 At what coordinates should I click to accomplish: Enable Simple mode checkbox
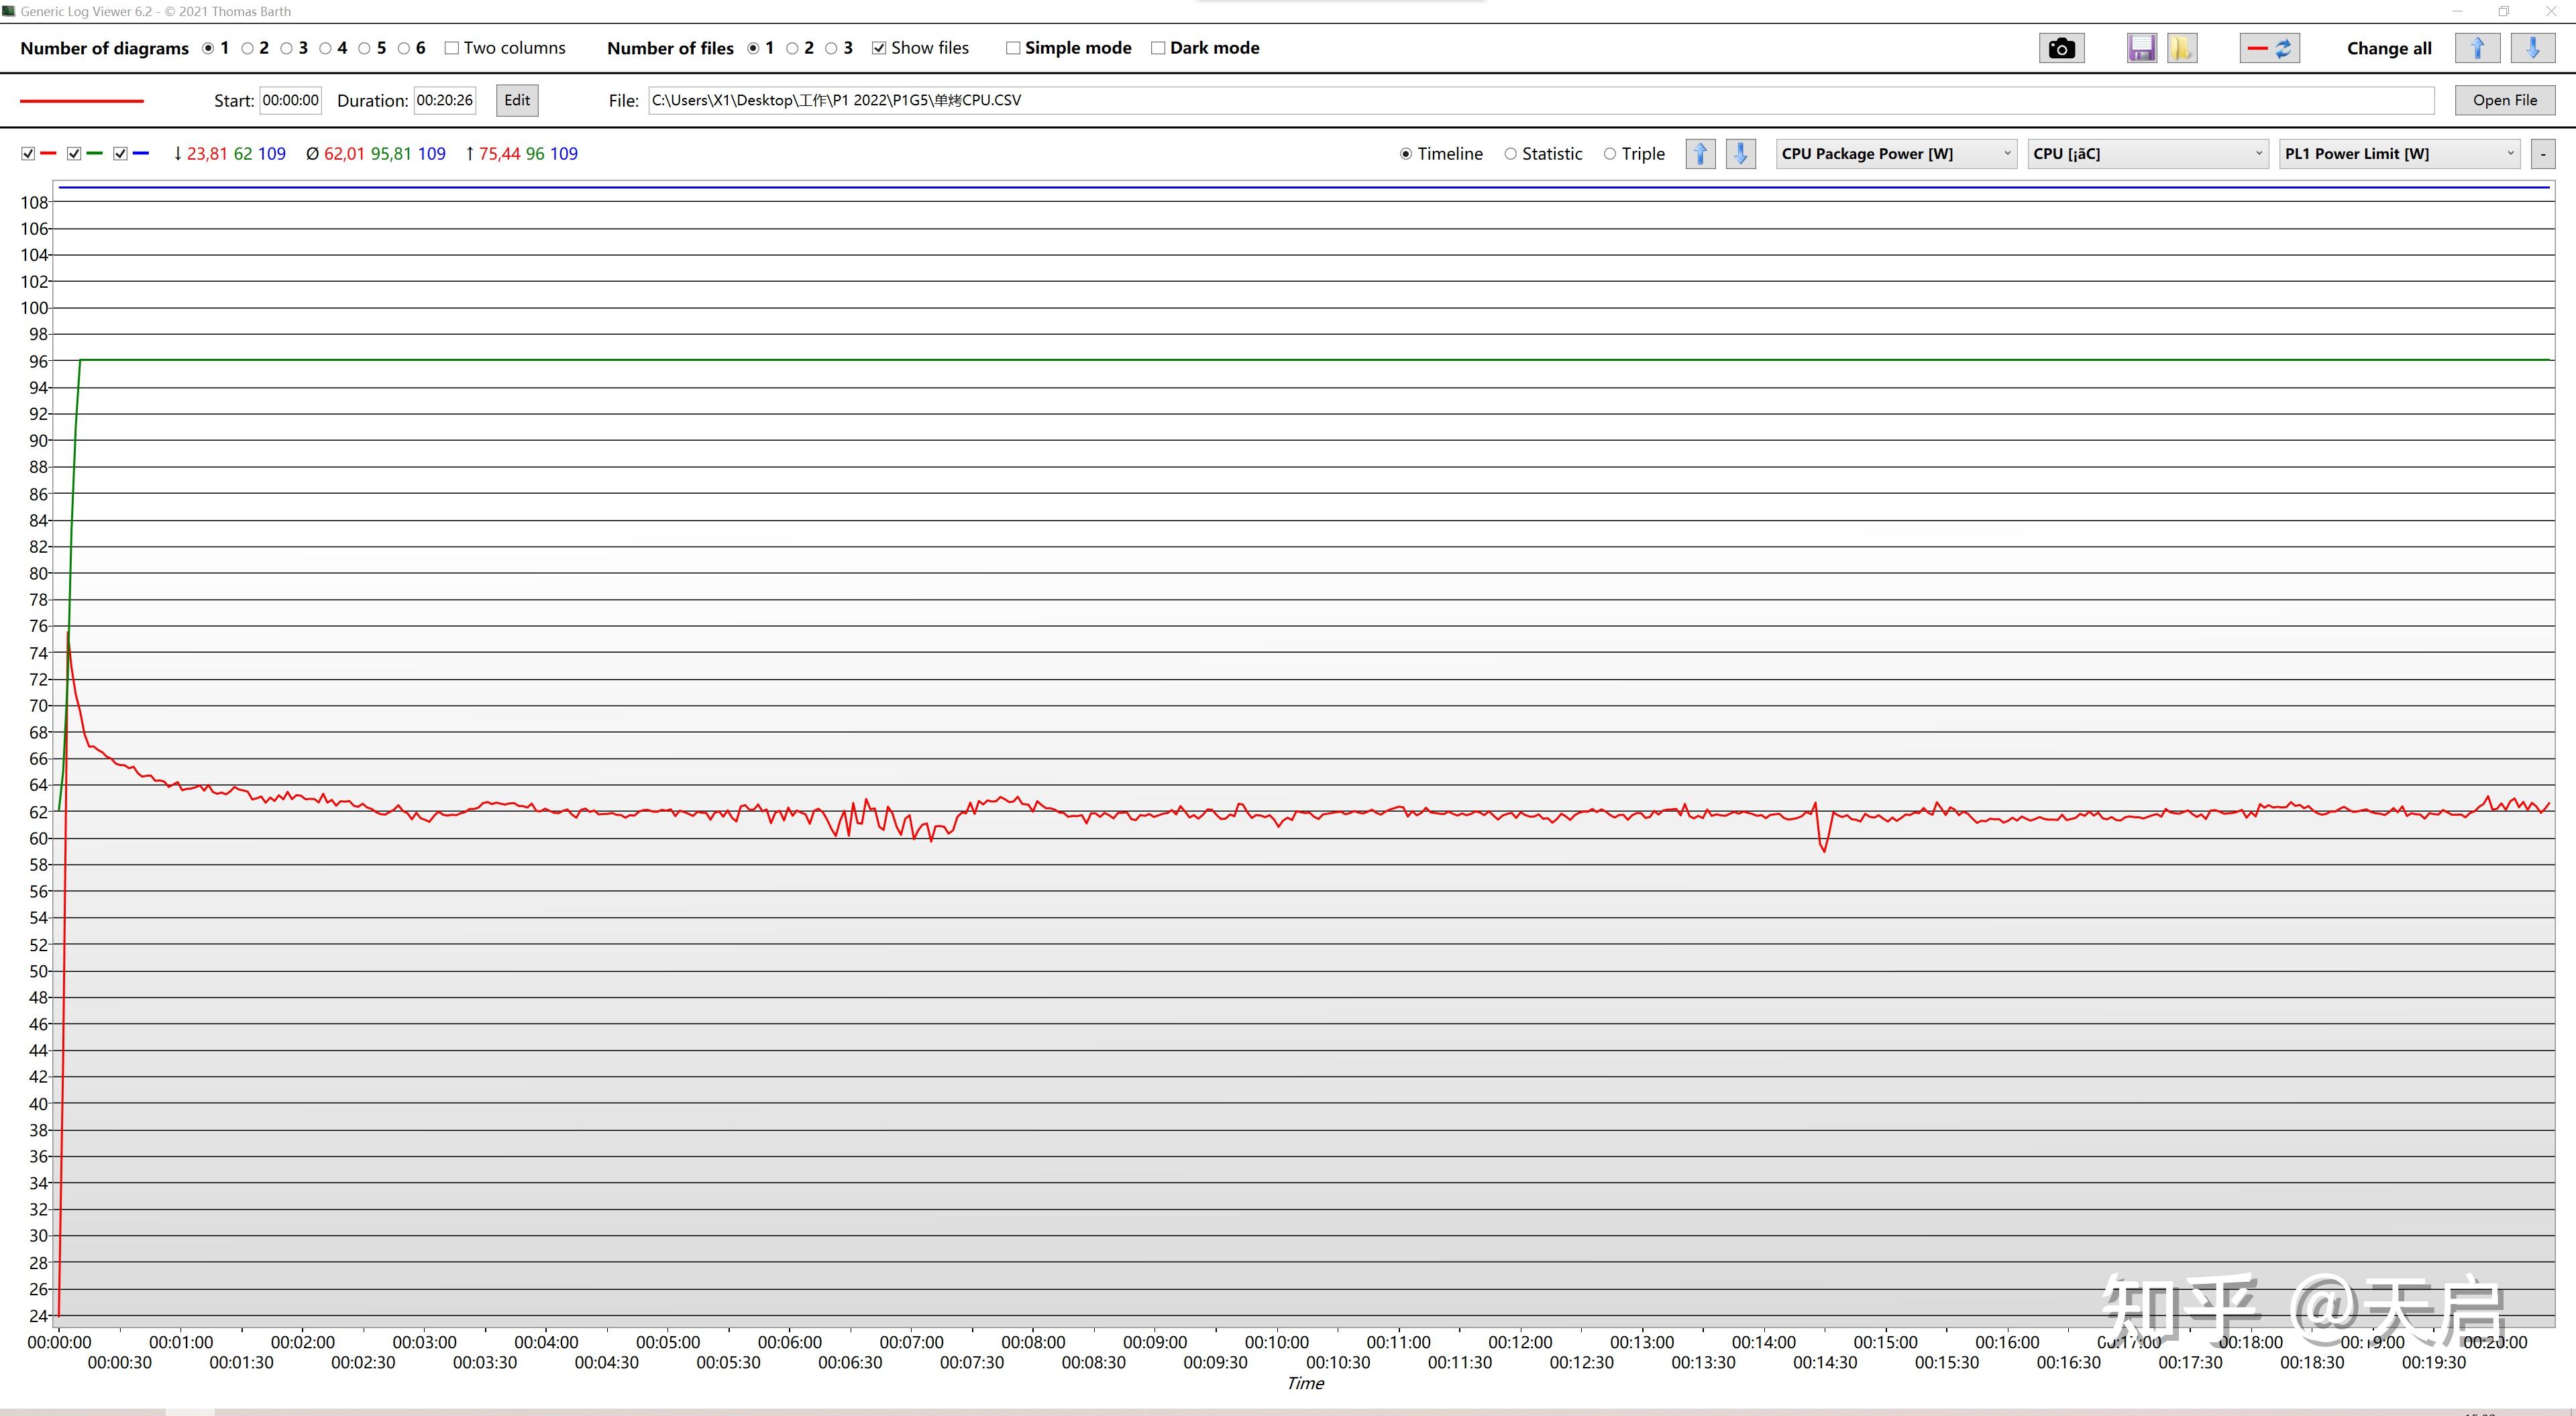pos(1013,48)
